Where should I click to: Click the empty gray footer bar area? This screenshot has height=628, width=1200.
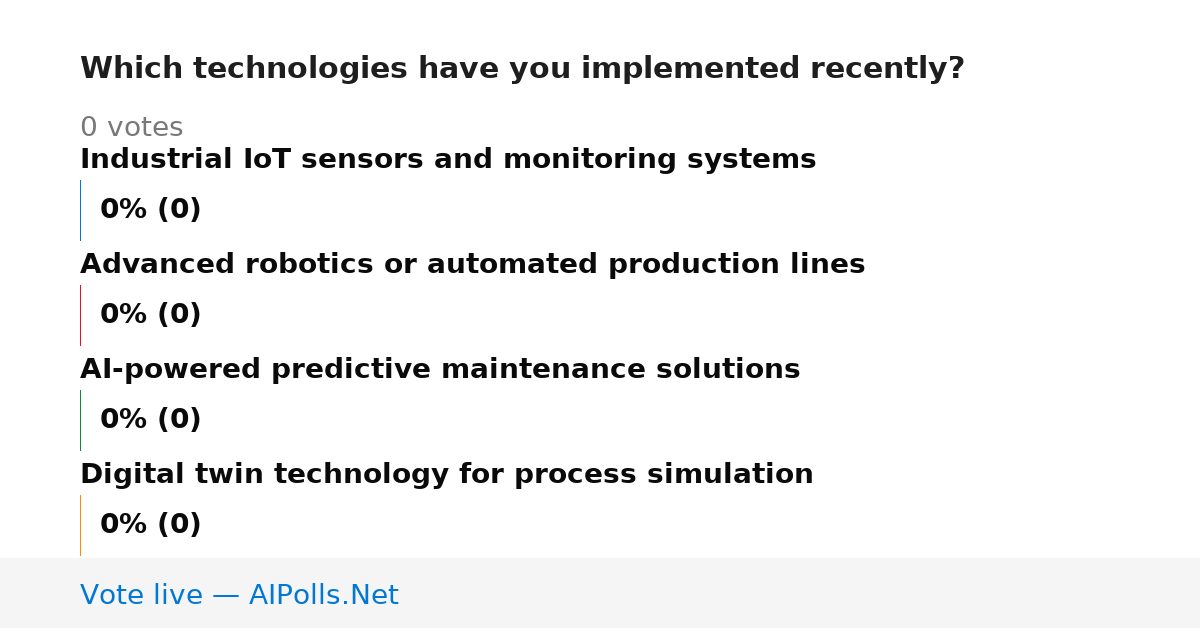point(800,593)
